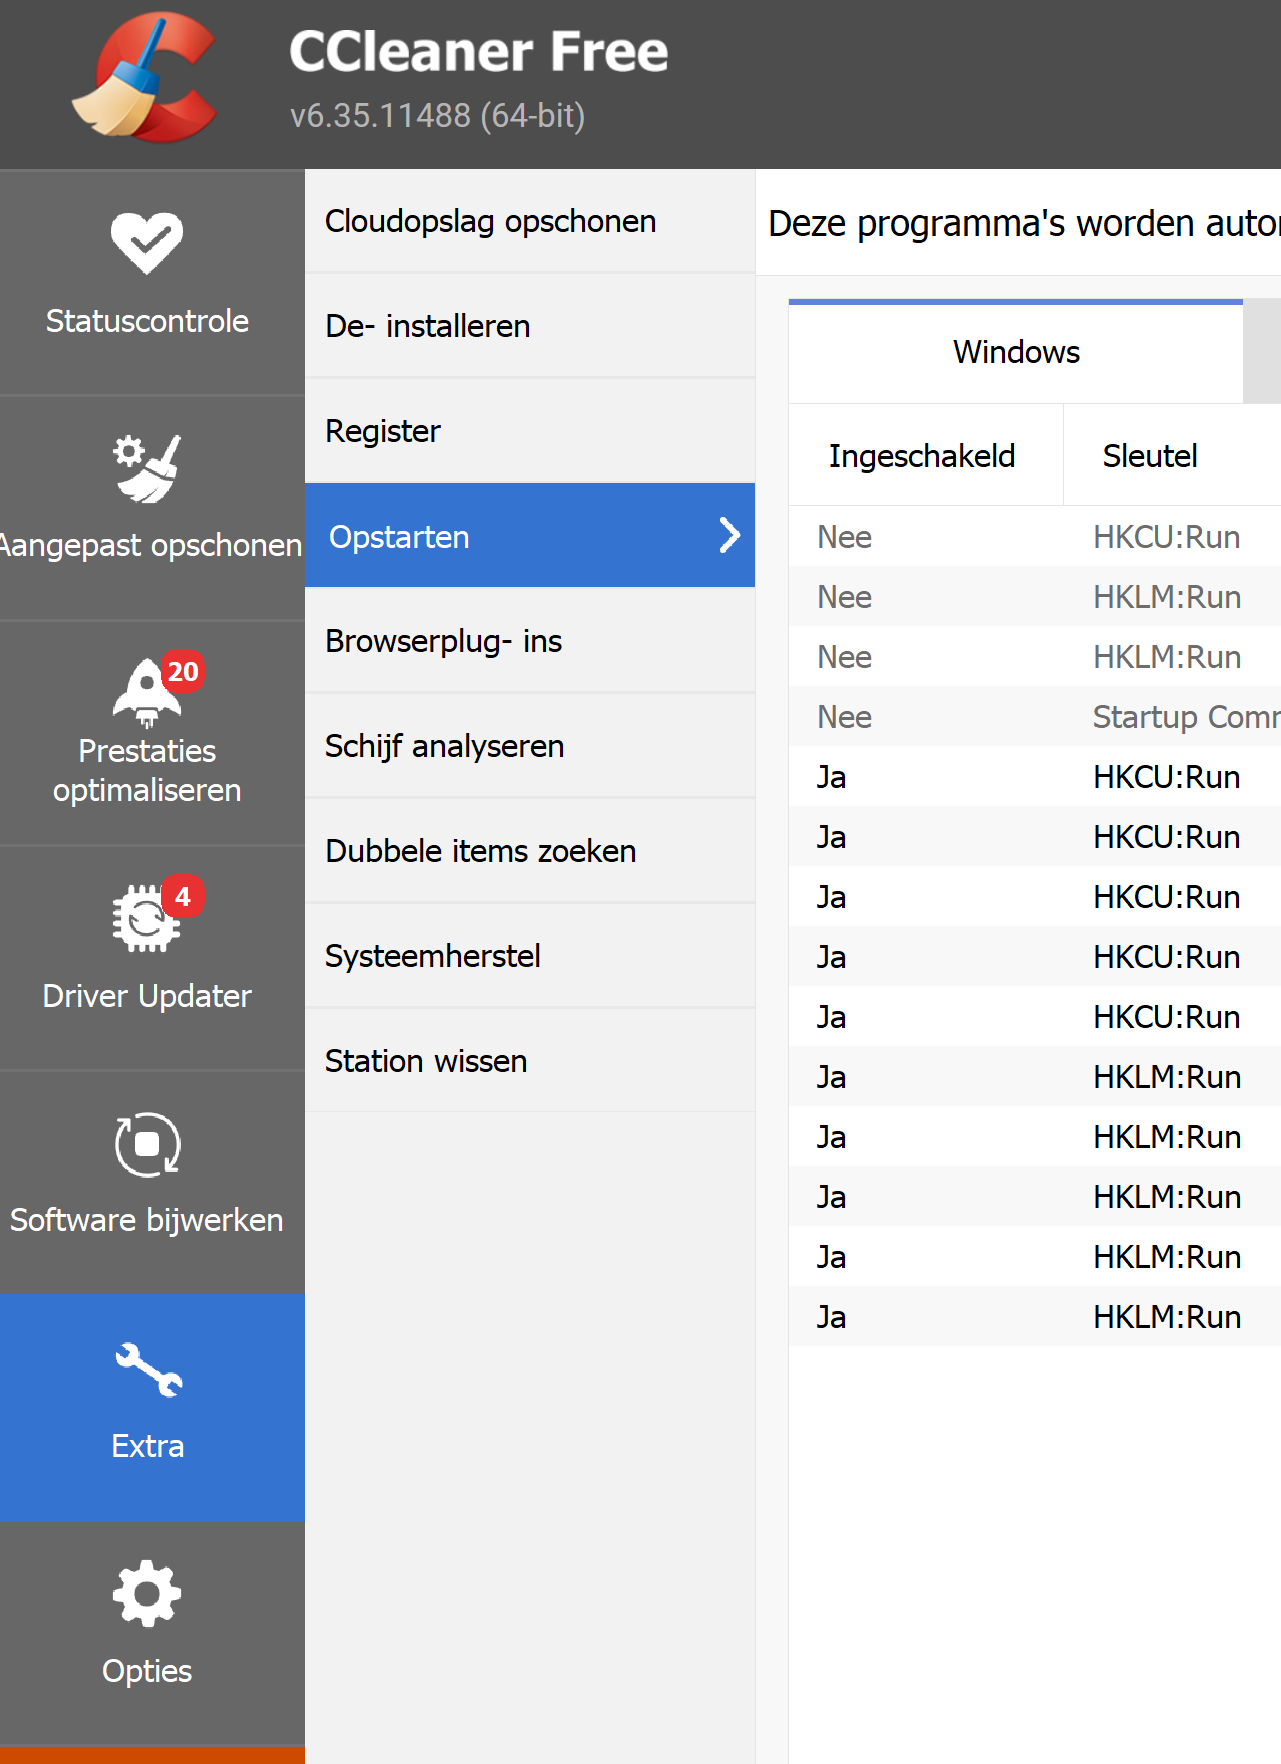
Task: Open Aangepast opschonen broom-gear icon
Action: coord(147,467)
